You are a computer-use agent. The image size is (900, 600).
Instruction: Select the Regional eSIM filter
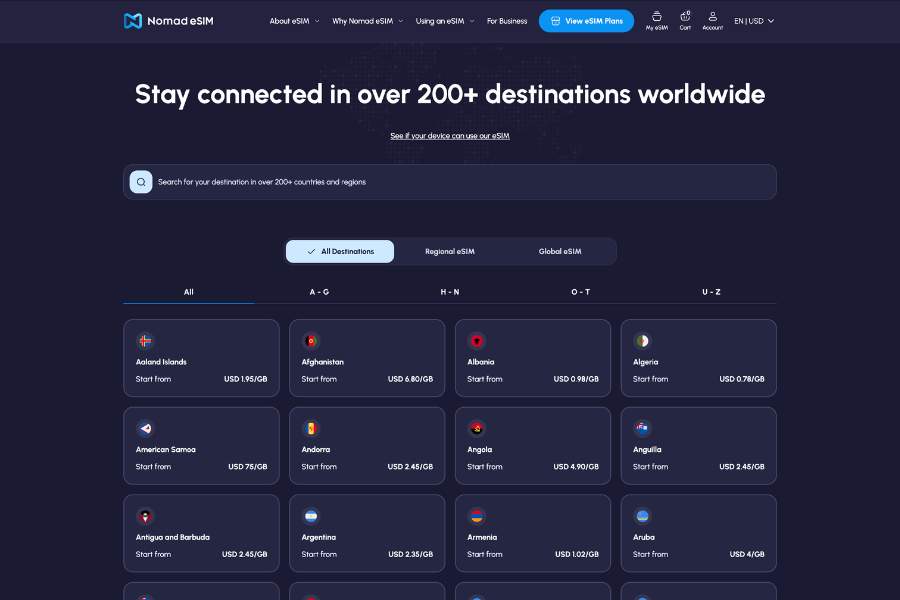click(449, 251)
